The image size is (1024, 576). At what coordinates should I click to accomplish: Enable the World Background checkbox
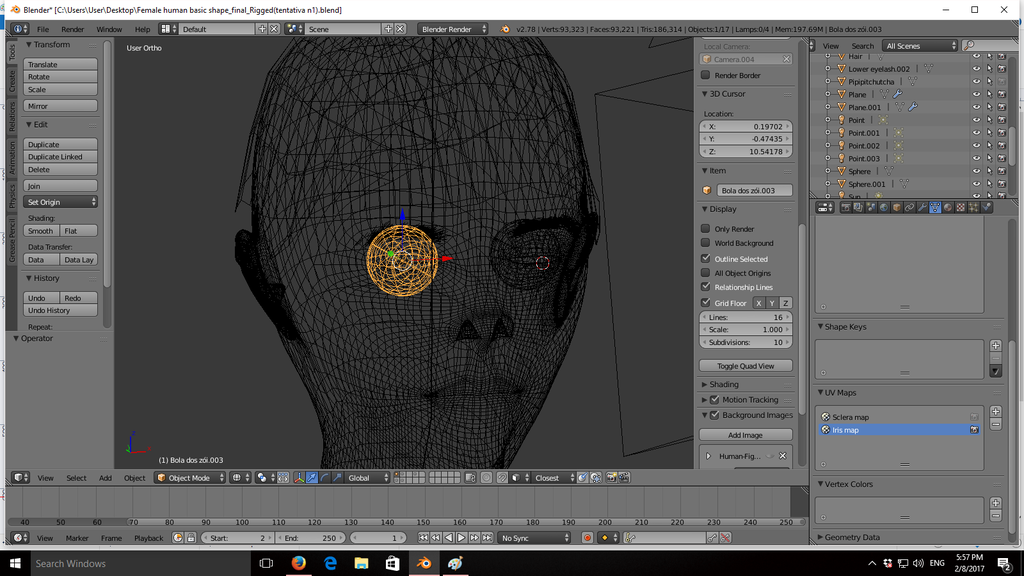tap(705, 243)
